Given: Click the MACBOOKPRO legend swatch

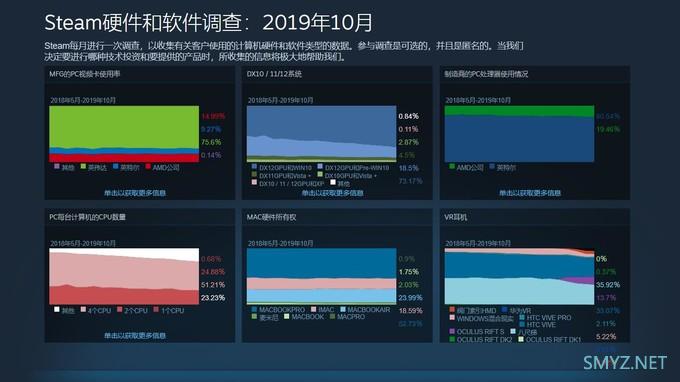Looking at the screenshot, I should click(x=254, y=309).
